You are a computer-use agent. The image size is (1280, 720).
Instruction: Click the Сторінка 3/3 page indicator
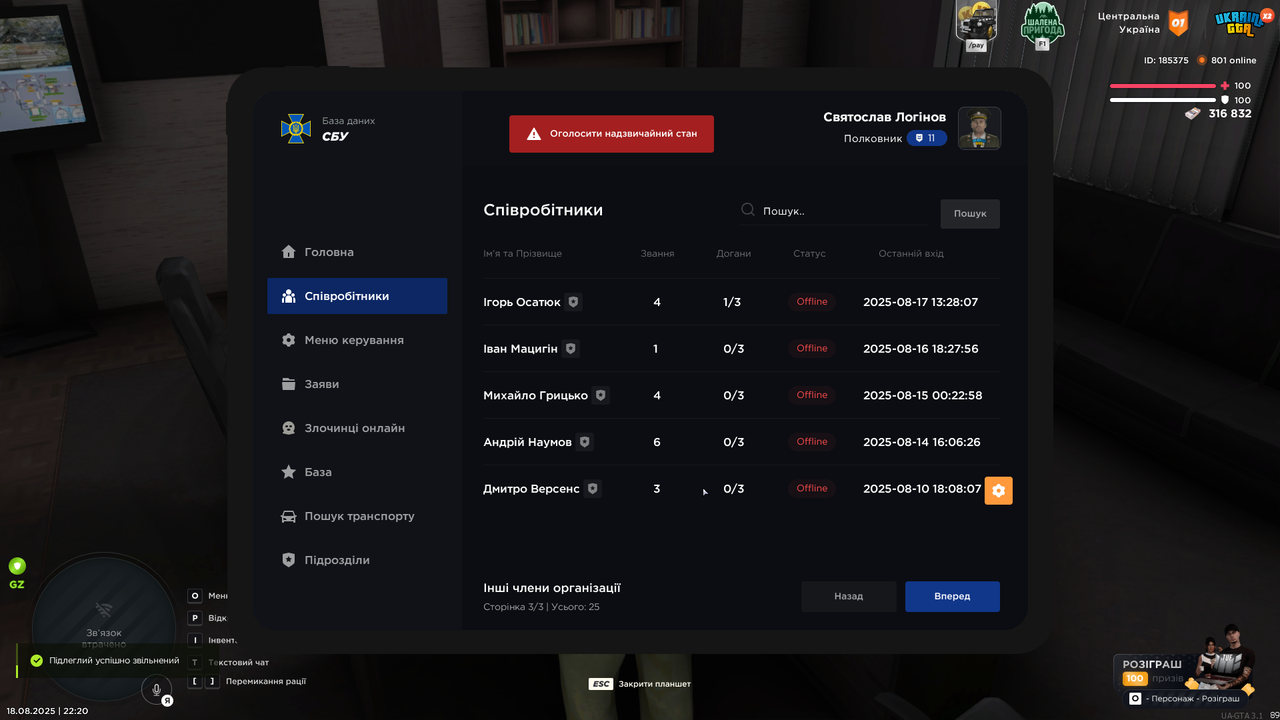513,607
